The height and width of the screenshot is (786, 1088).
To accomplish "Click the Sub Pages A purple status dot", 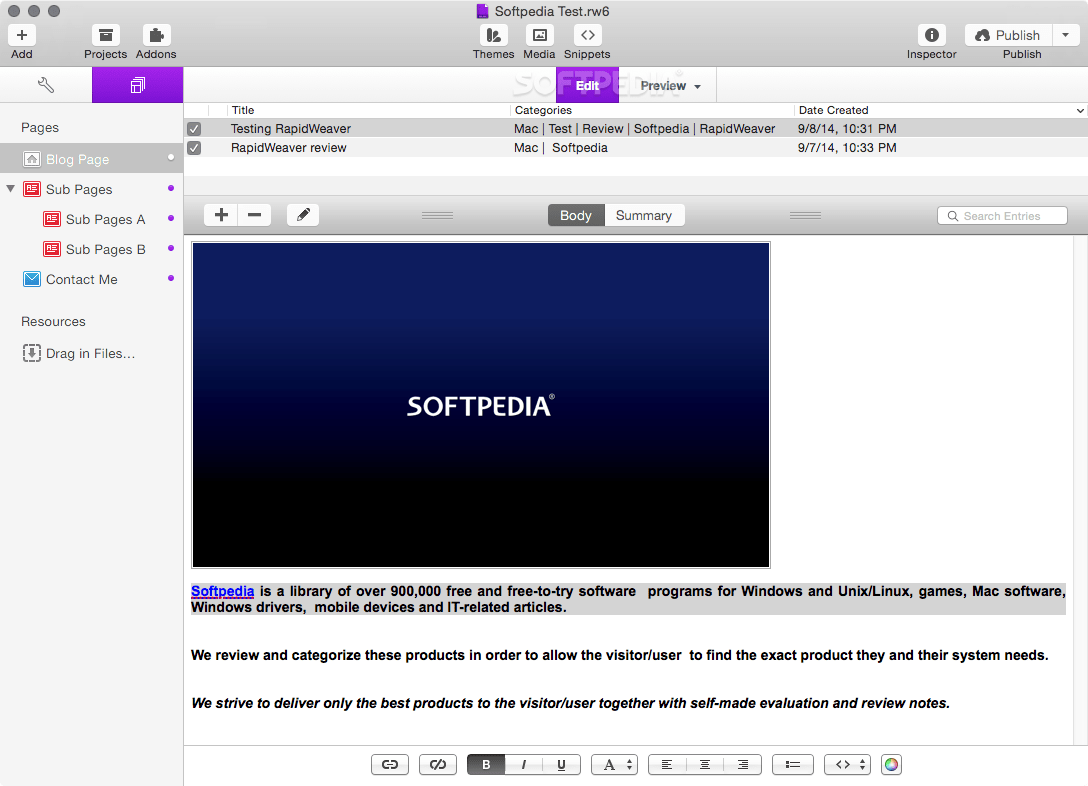I will [171, 218].
